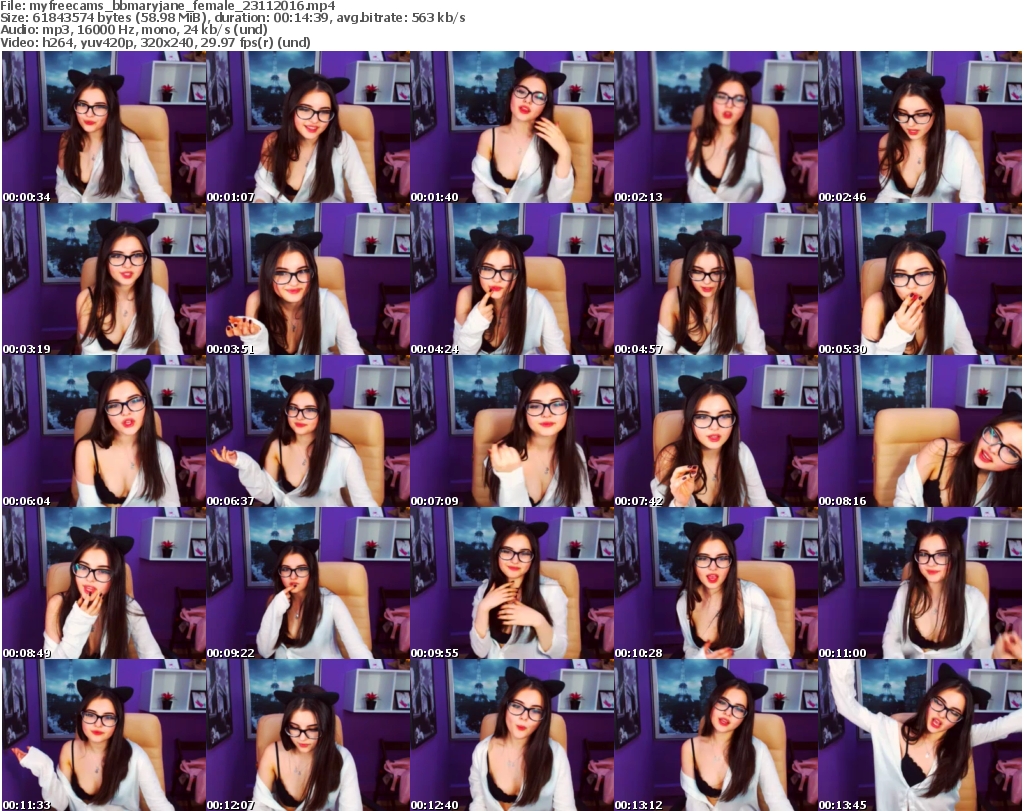Viewport: 1024px width, 811px height.
Task: Select the thumbnail frame stamped 00:06:37
Action: 308,432
